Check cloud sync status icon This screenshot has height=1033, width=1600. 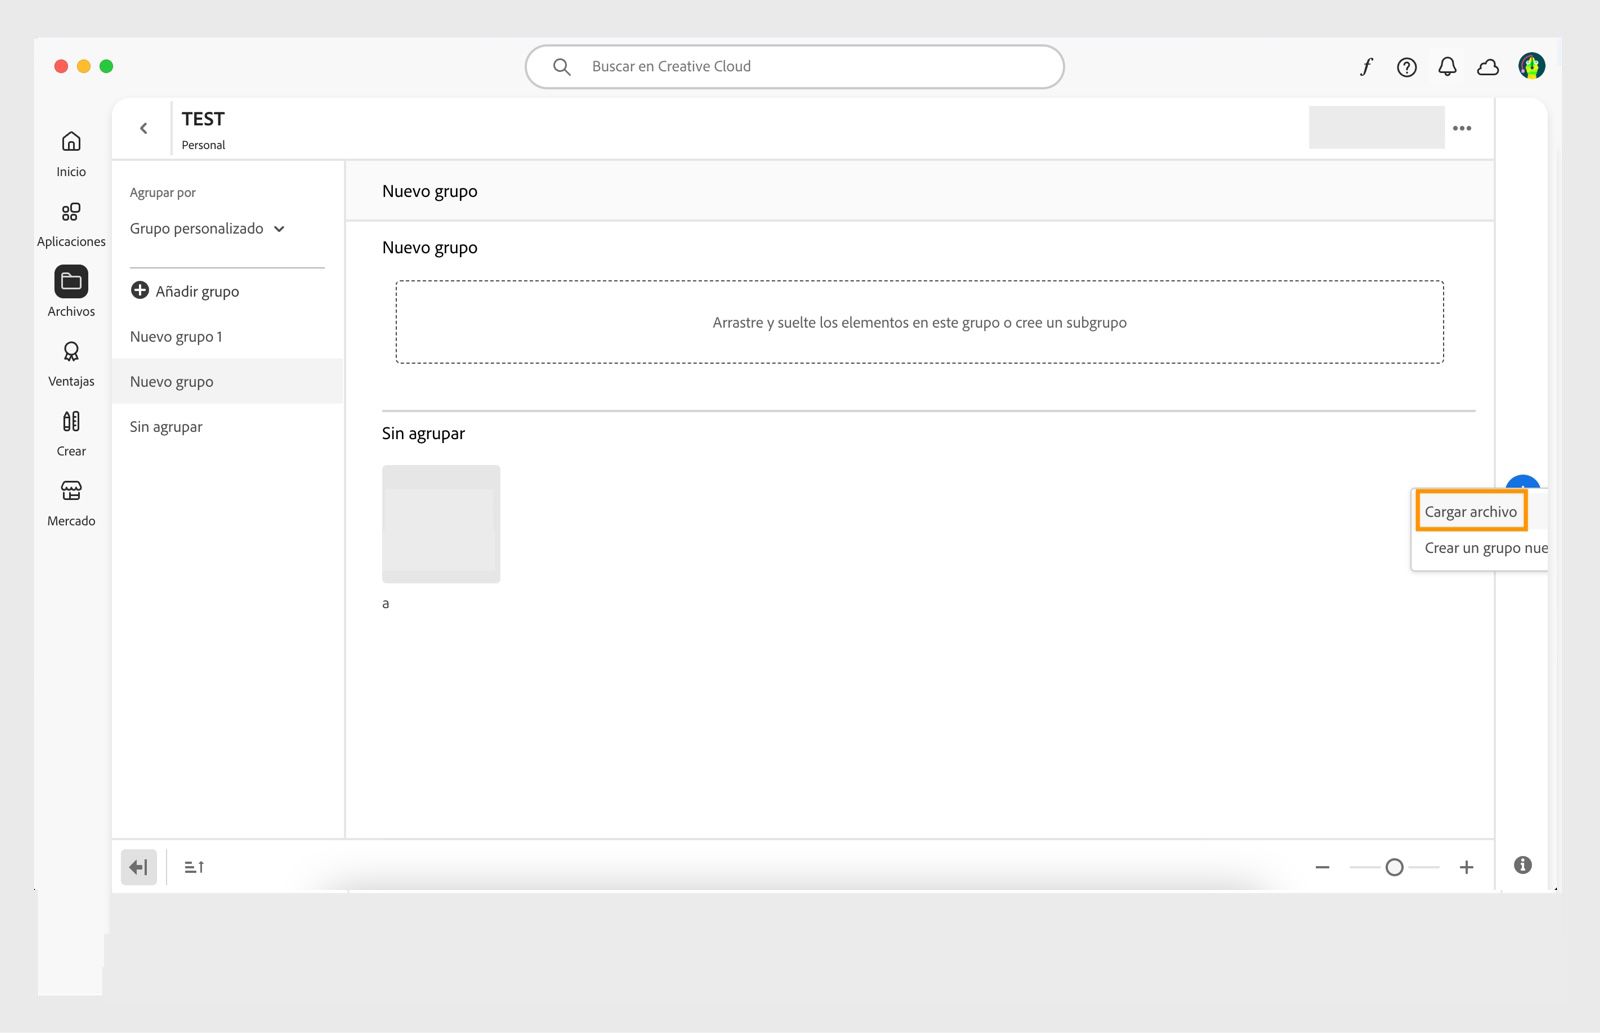(x=1488, y=67)
